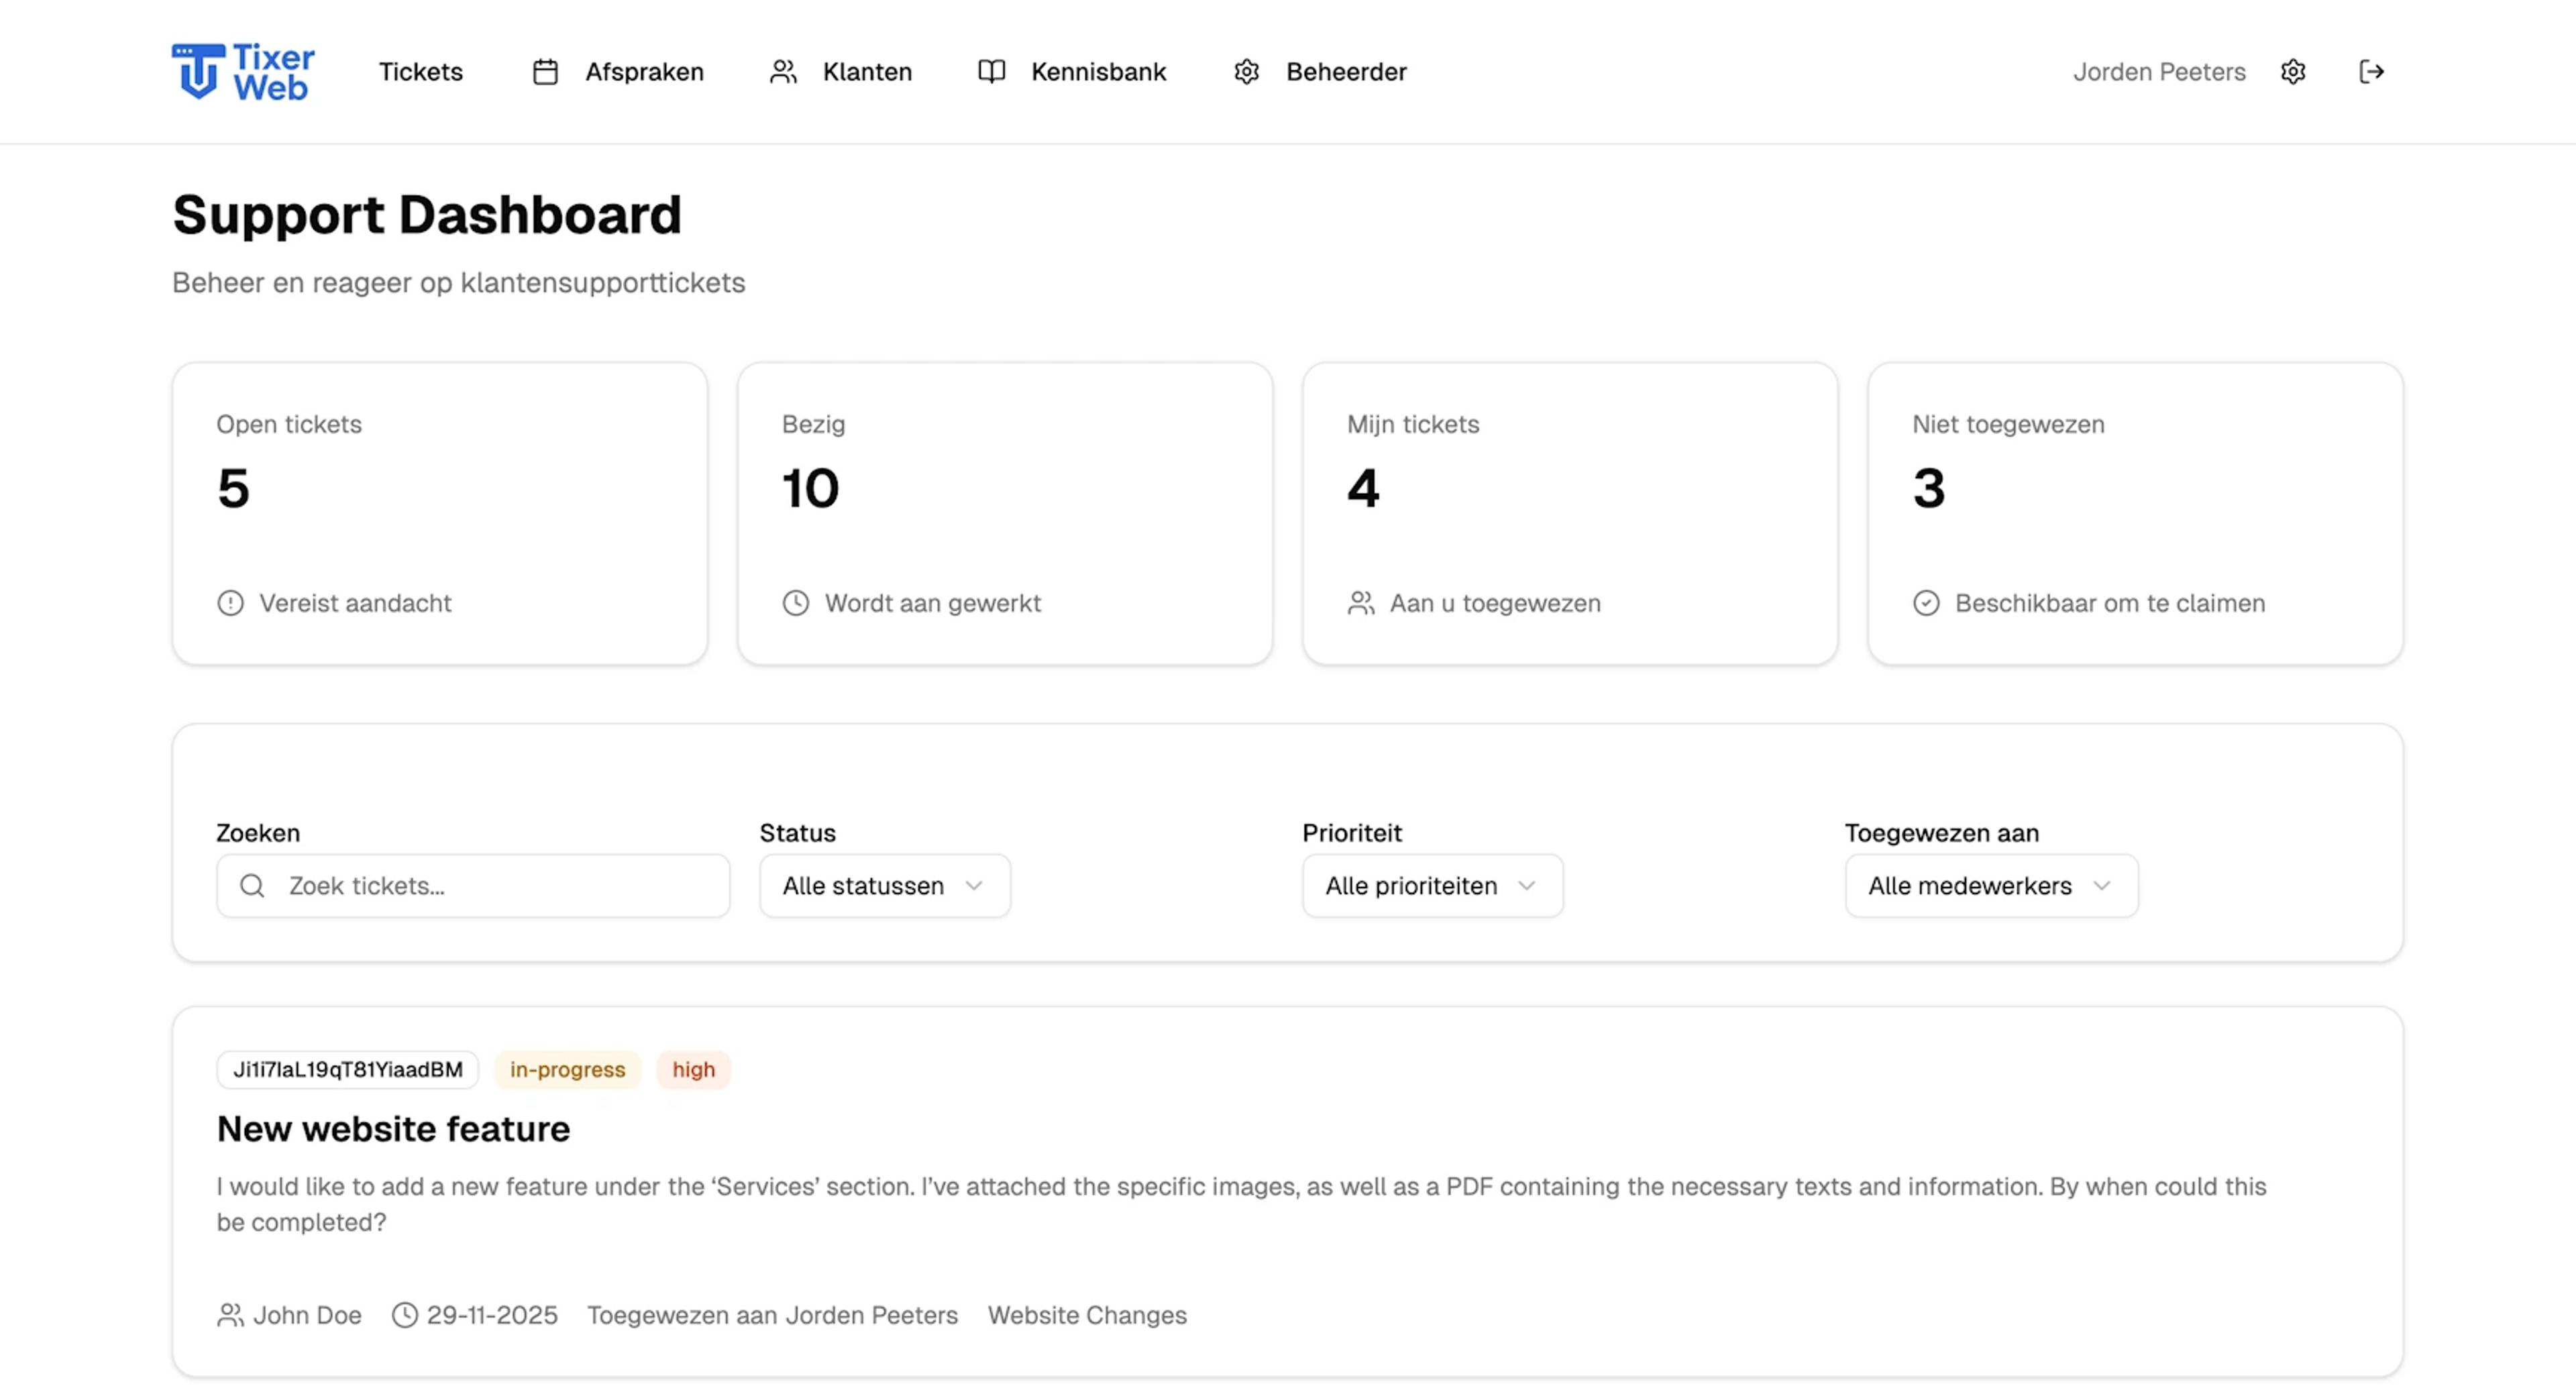Open the New website feature ticket

pos(393,1129)
